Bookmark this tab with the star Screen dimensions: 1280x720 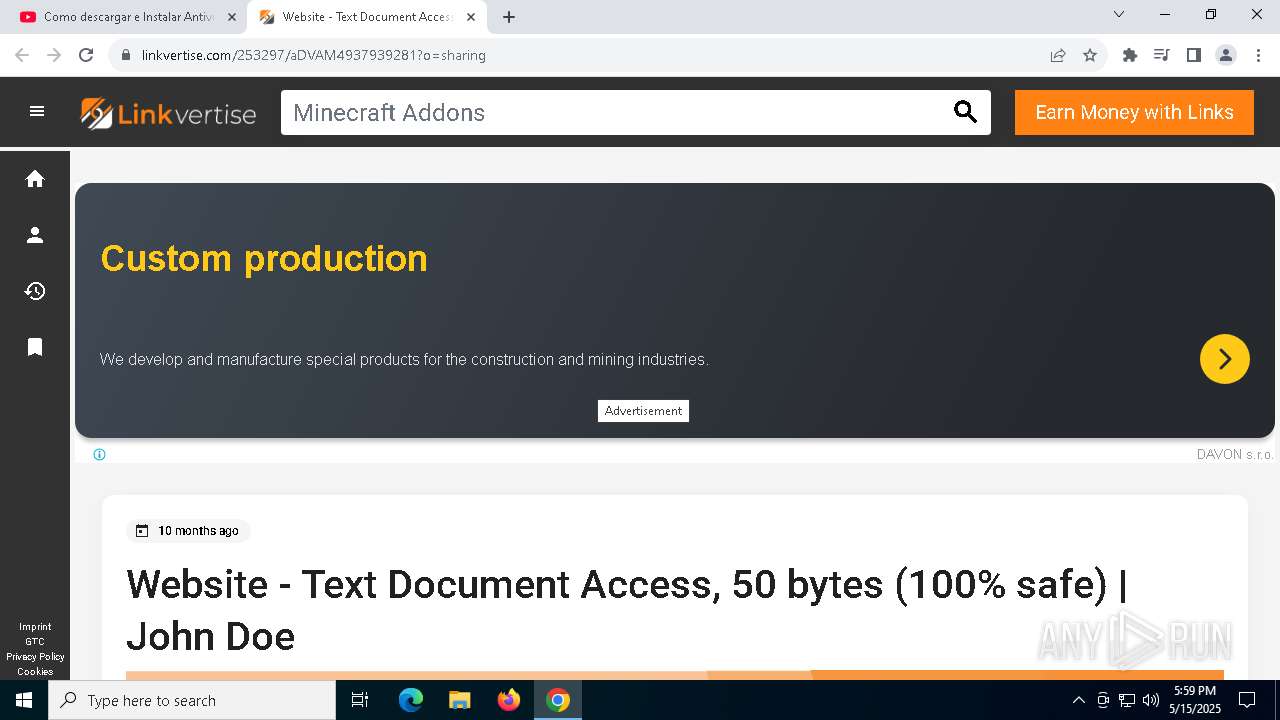[x=1090, y=55]
